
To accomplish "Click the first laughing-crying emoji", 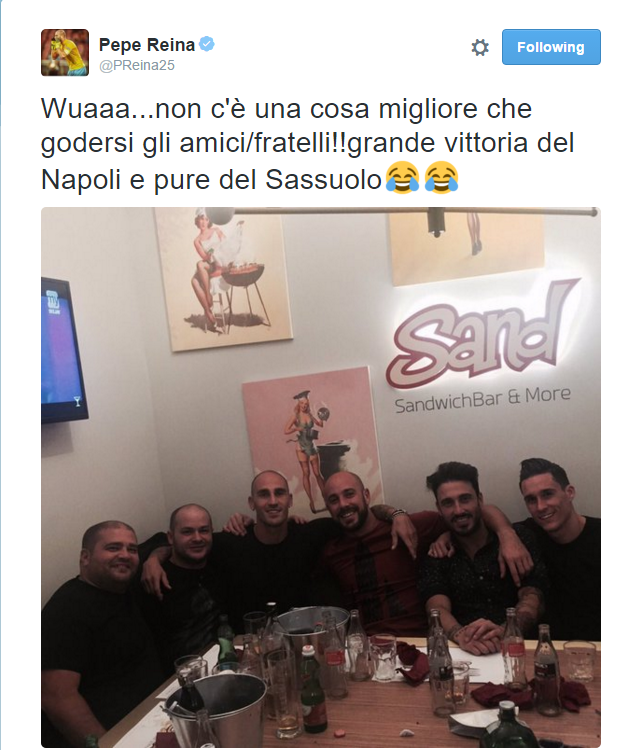I will coord(402,178).
